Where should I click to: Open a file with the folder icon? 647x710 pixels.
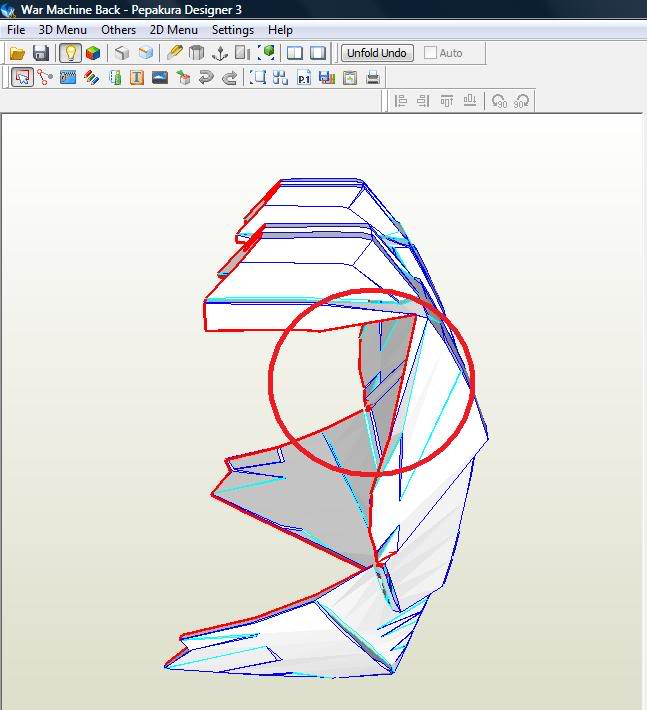coord(17,53)
